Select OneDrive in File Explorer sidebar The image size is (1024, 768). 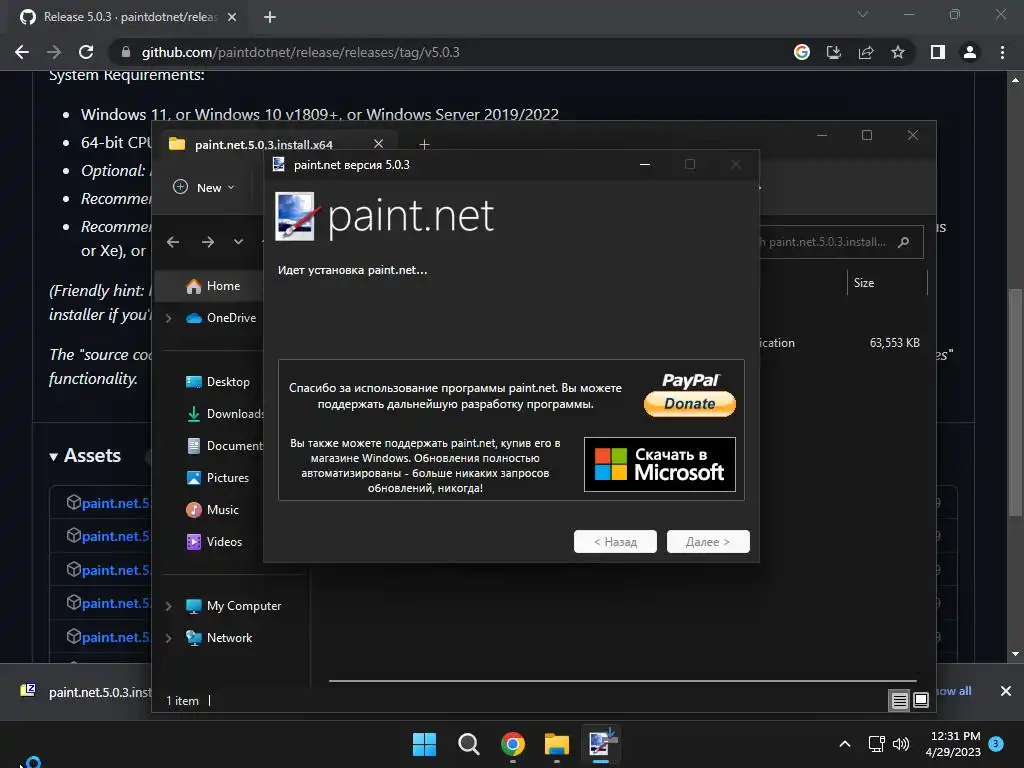221,318
